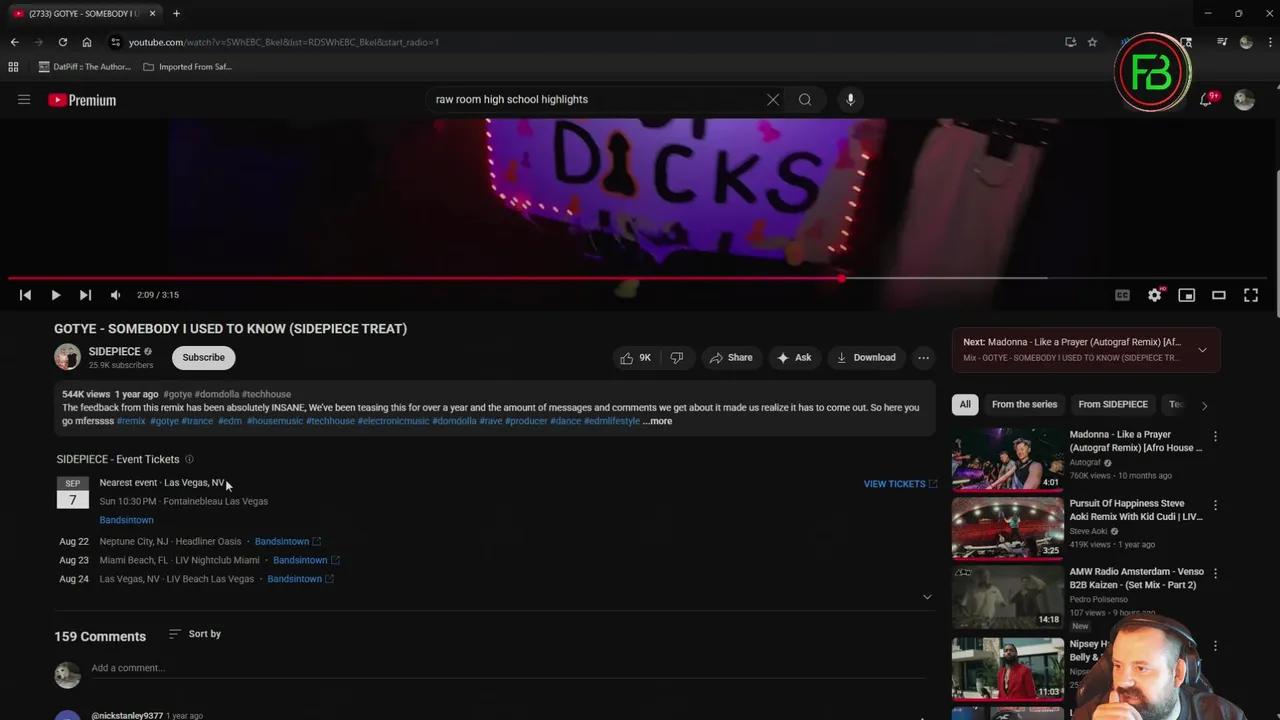Play the paused video
The image size is (1280, 720).
pos(55,295)
